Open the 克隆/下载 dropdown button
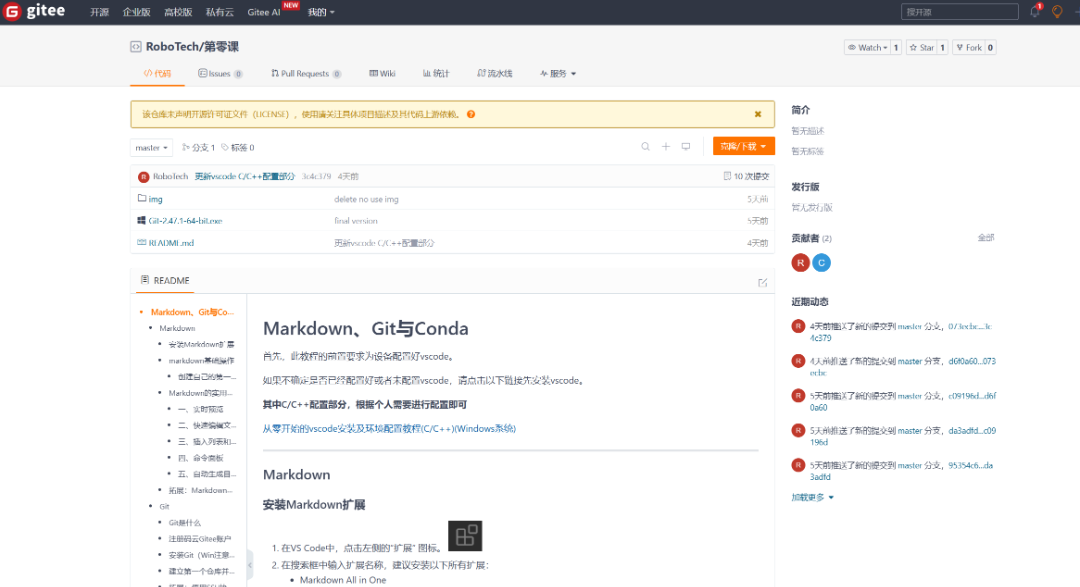Viewport: 1080px width, 587px height. pos(744,147)
